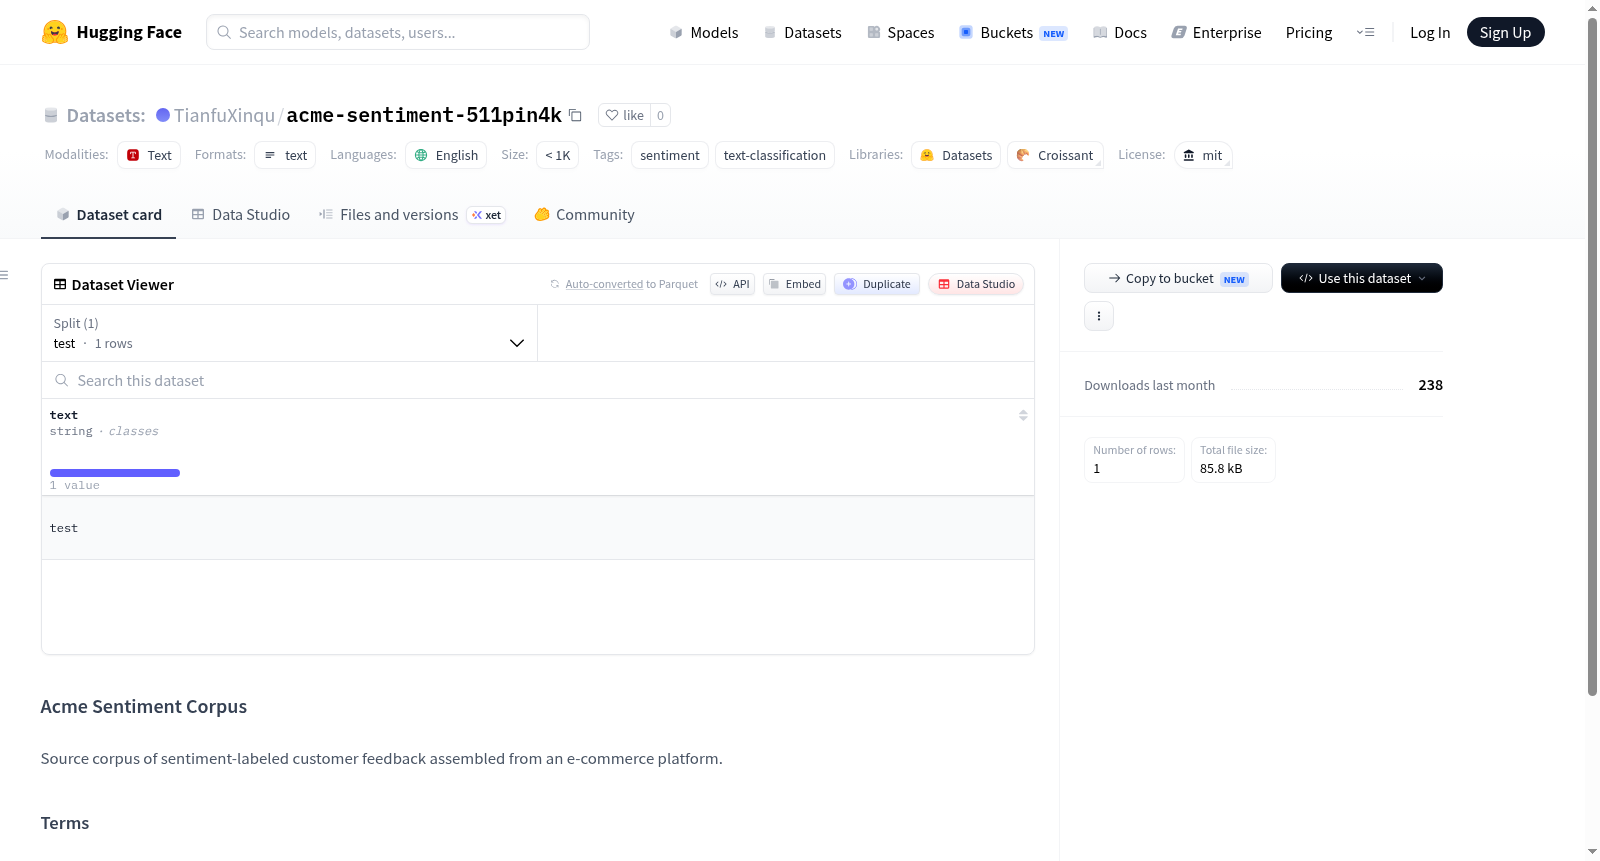This screenshot has width=1600, height=861.
Task: Open Spaces in the top navigation
Action: pos(901,32)
